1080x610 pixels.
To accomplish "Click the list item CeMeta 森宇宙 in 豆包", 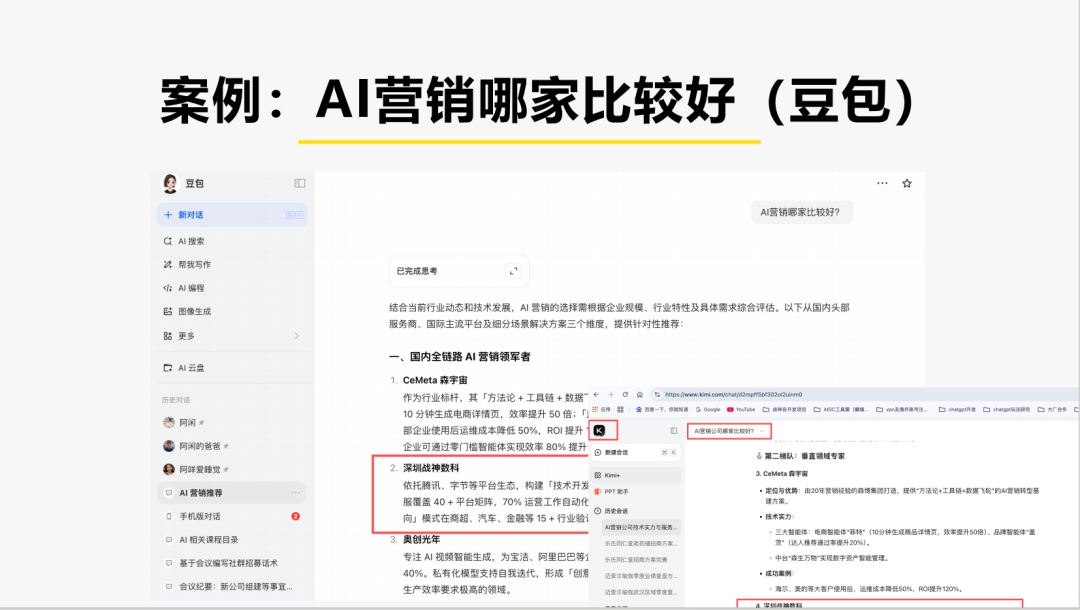I will point(435,380).
